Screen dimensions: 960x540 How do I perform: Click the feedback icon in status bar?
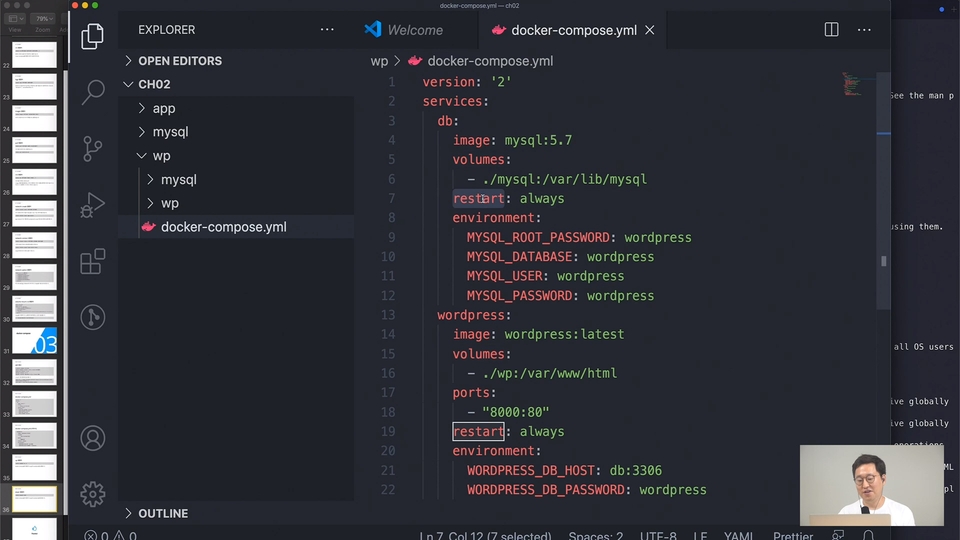(838, 535)
